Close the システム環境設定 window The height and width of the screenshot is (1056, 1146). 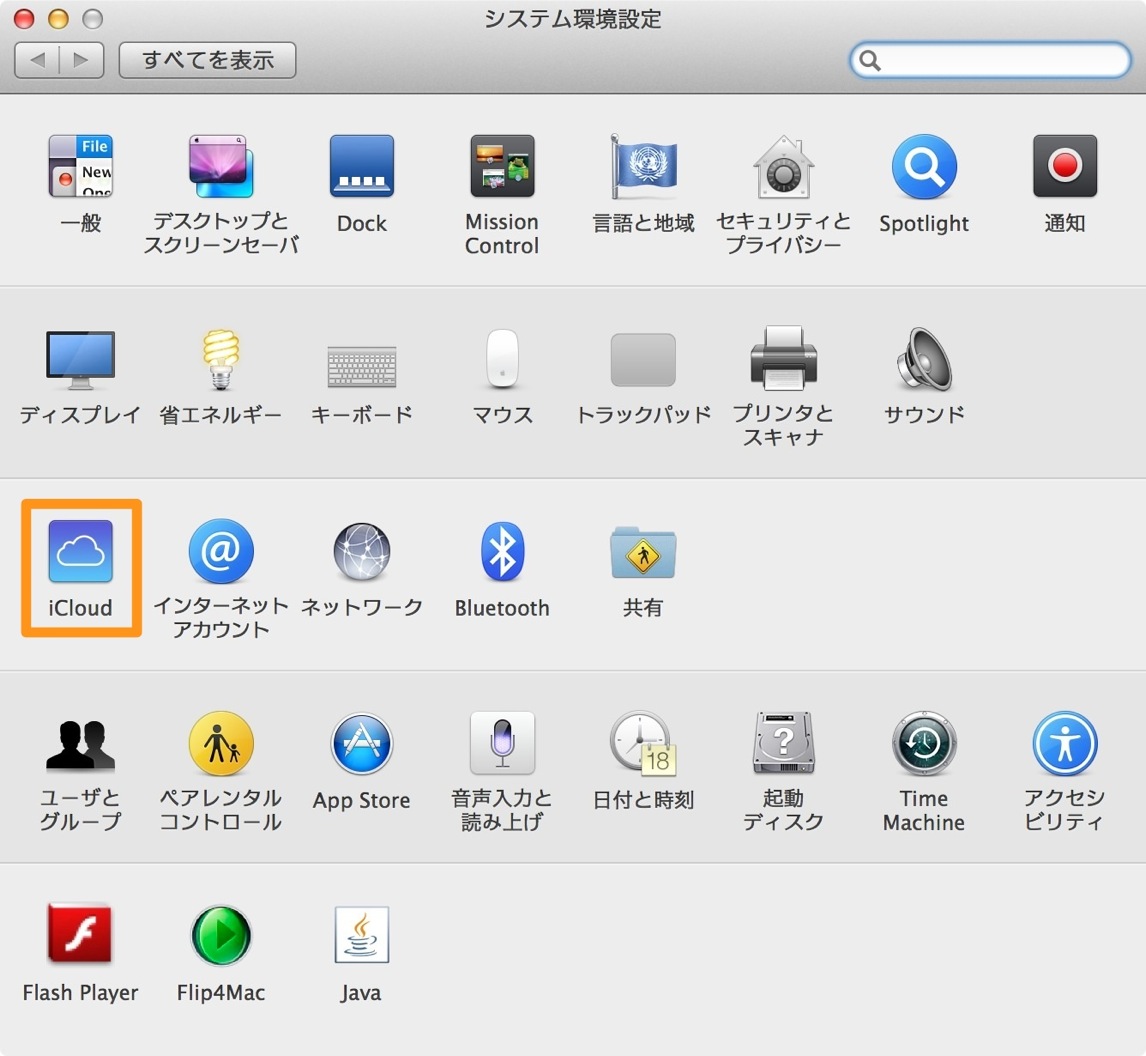coord(24,18)
